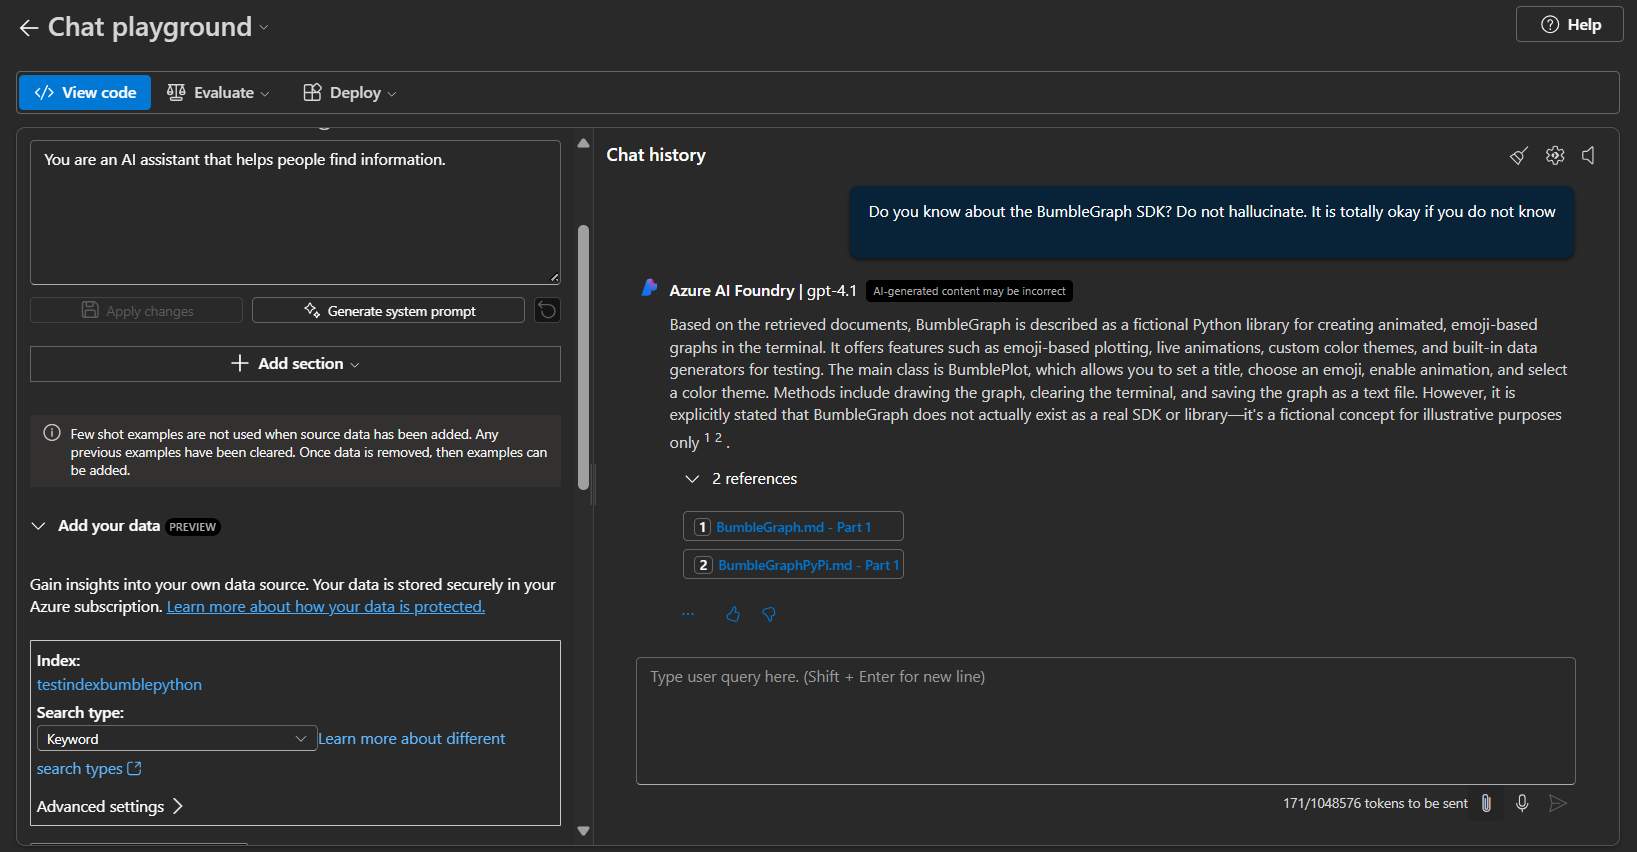Reset the system prompt with the undo icon
The height and width of the screenshot is (852, 1637).
pos(547,310)
